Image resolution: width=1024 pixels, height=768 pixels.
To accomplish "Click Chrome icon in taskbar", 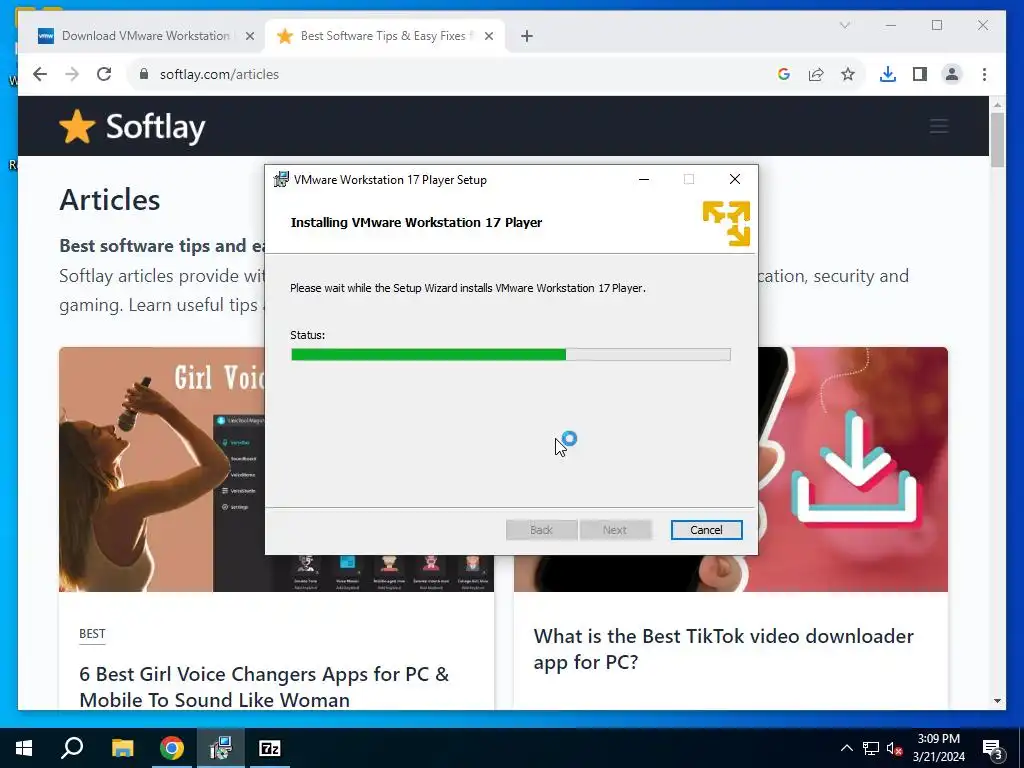I will click(x=172, y=748).
